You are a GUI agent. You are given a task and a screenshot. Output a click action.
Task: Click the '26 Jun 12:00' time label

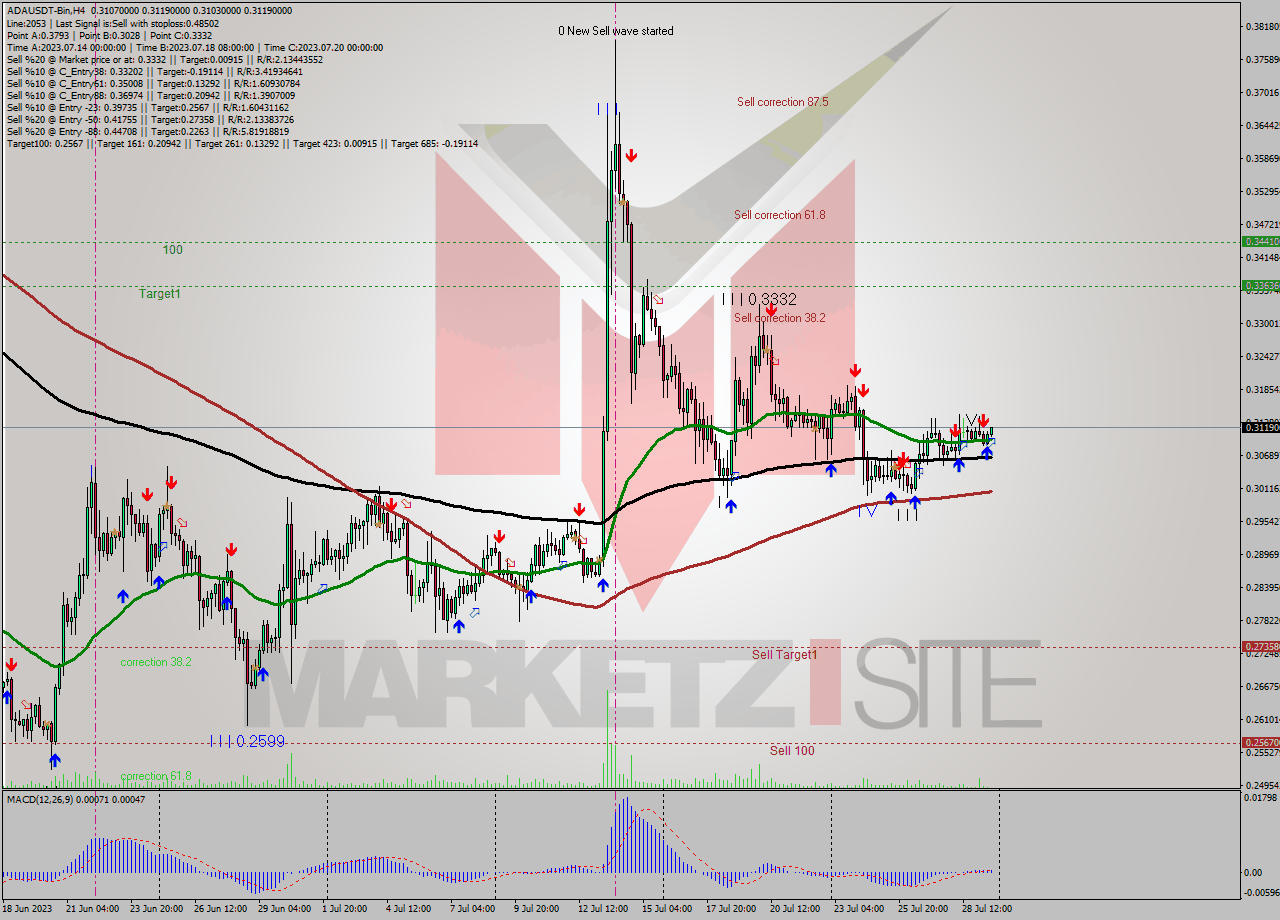221,909
